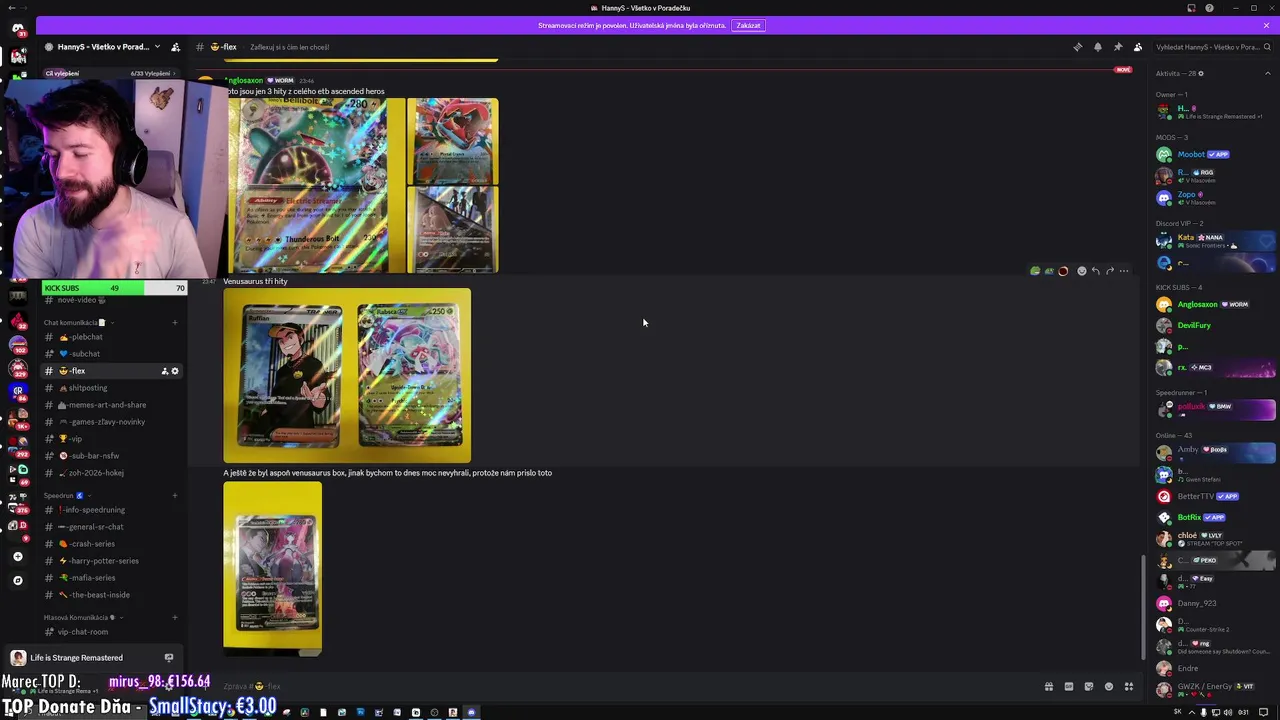Open the HannyS server name dropdown
This screenshot has width=1280, height=720.
(x=103, y=47)
